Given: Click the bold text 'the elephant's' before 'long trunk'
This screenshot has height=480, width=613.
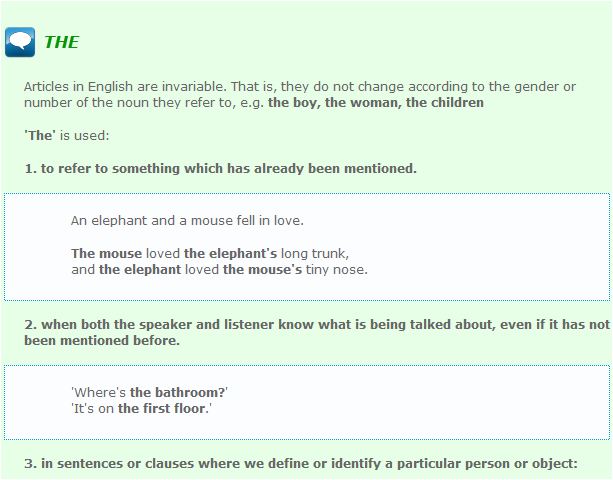Looking at the screenshot, I should 230,253.
